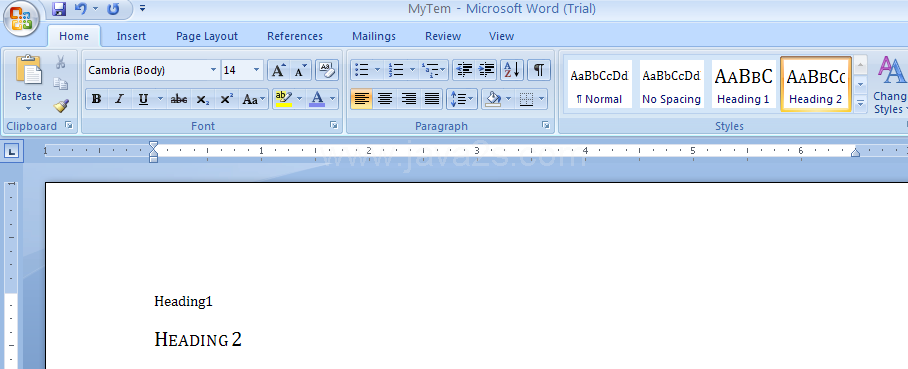Undo the last action
Image resolution: width=908 pixels, height=369 pixels.
tap(80, 9)
